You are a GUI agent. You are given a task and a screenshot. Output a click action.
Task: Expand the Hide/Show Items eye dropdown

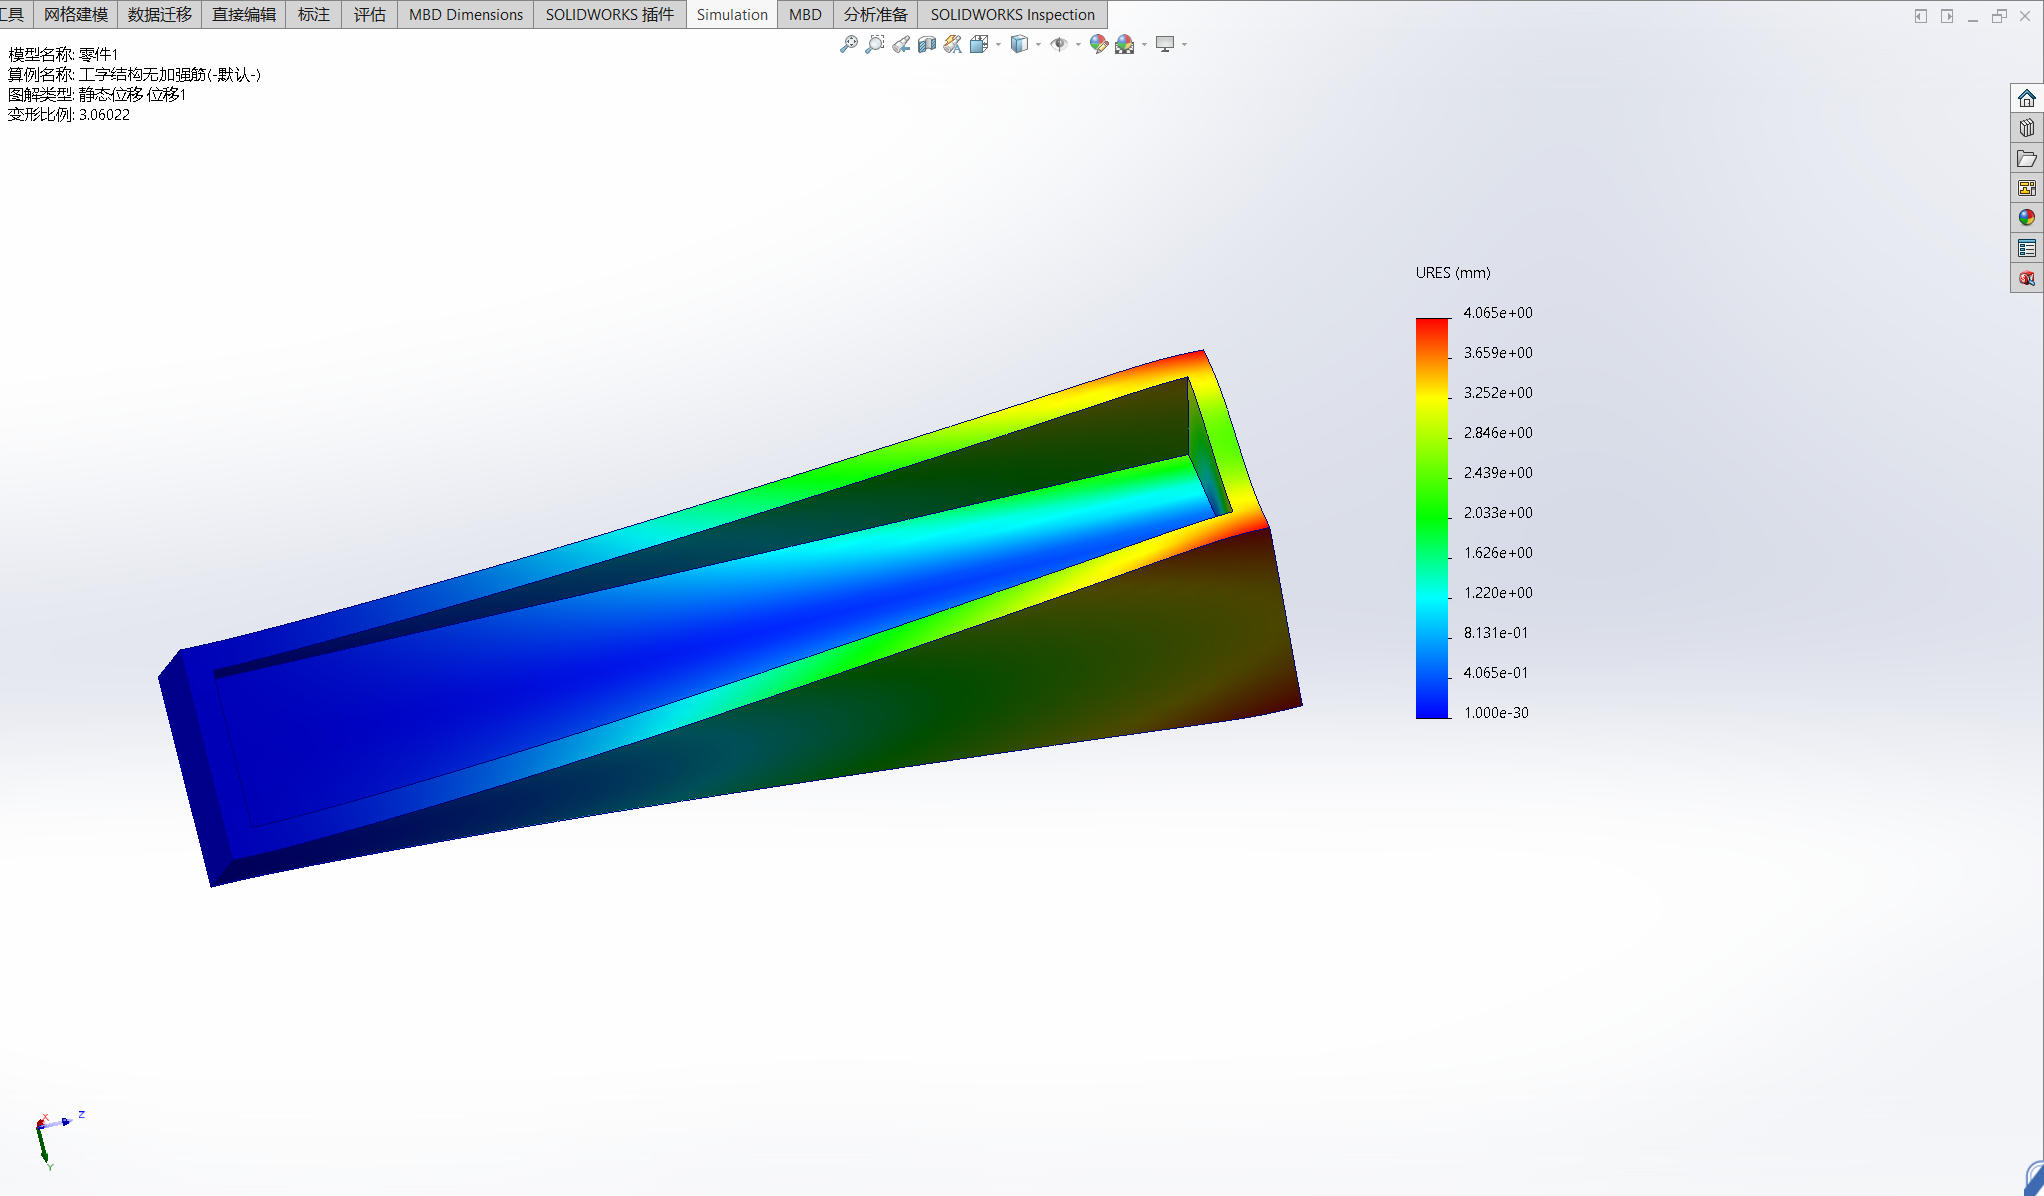coord(1077,44)
